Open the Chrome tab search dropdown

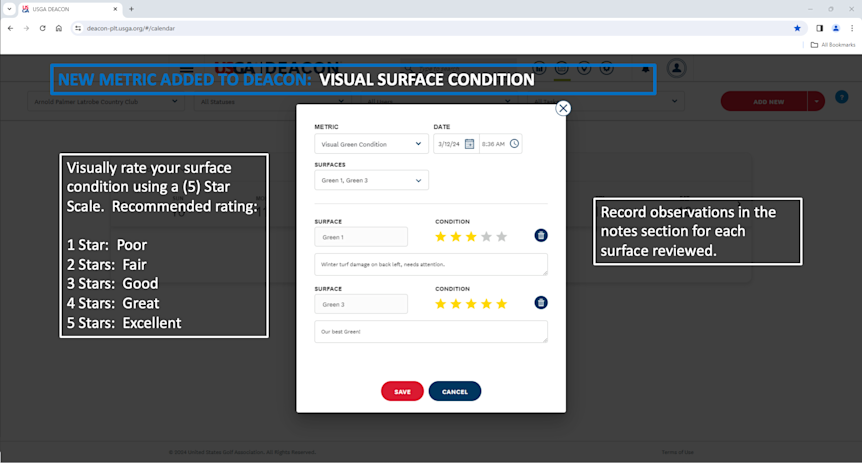pyautogui.click(x=9, y=9)
